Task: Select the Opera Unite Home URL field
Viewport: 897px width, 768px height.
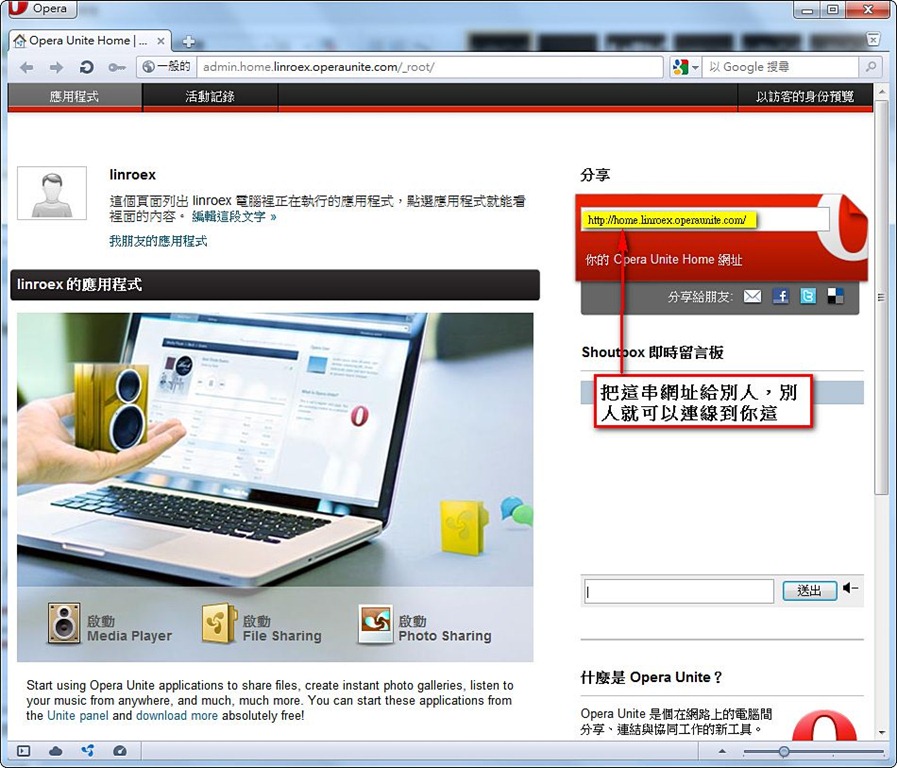Action: pyautogui.click(x=705, y=220)
